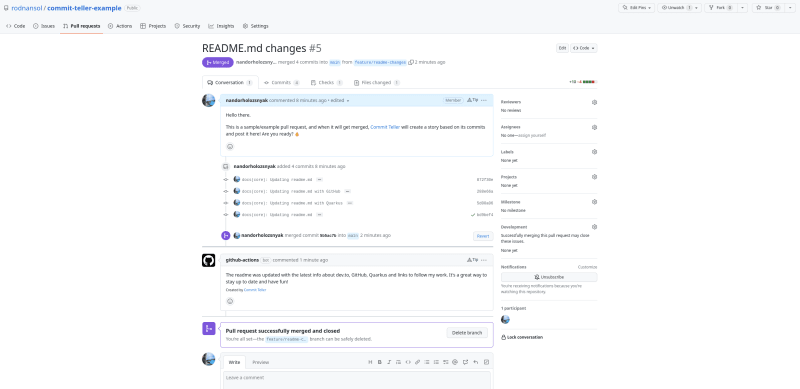Insert code using the comment toolbar icon
The image size is (800, 389).
tap(408, 362)
